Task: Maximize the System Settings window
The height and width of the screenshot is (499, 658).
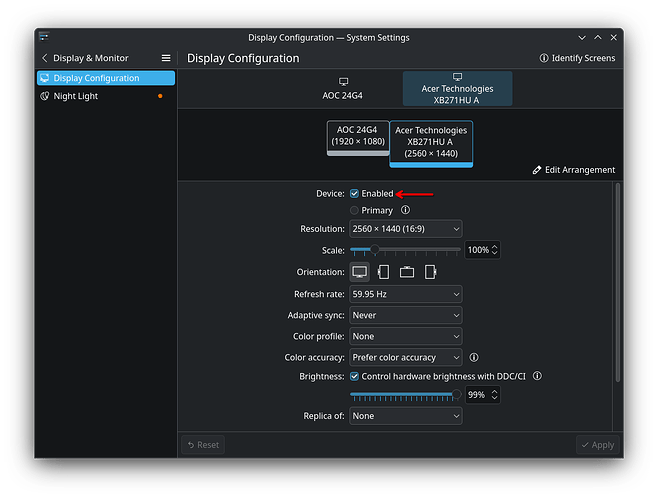Action: tap(598, 37)
